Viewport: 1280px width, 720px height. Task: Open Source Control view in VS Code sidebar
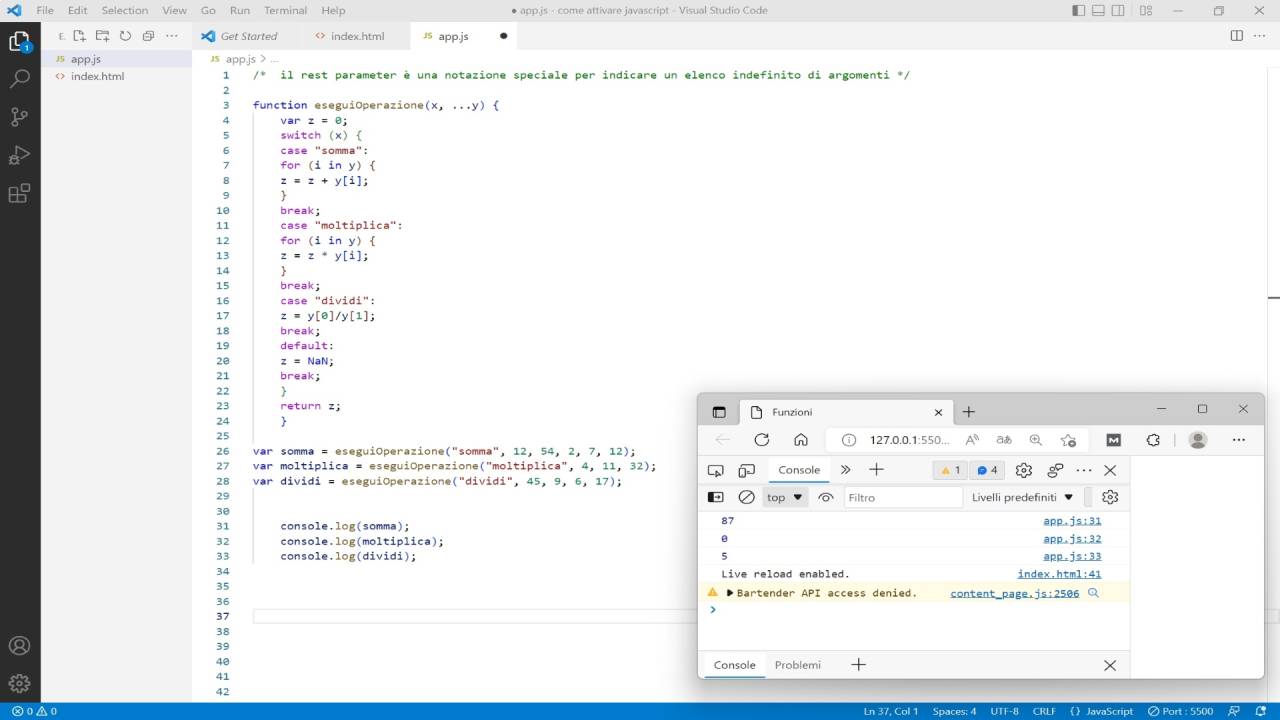click(20, 117)
